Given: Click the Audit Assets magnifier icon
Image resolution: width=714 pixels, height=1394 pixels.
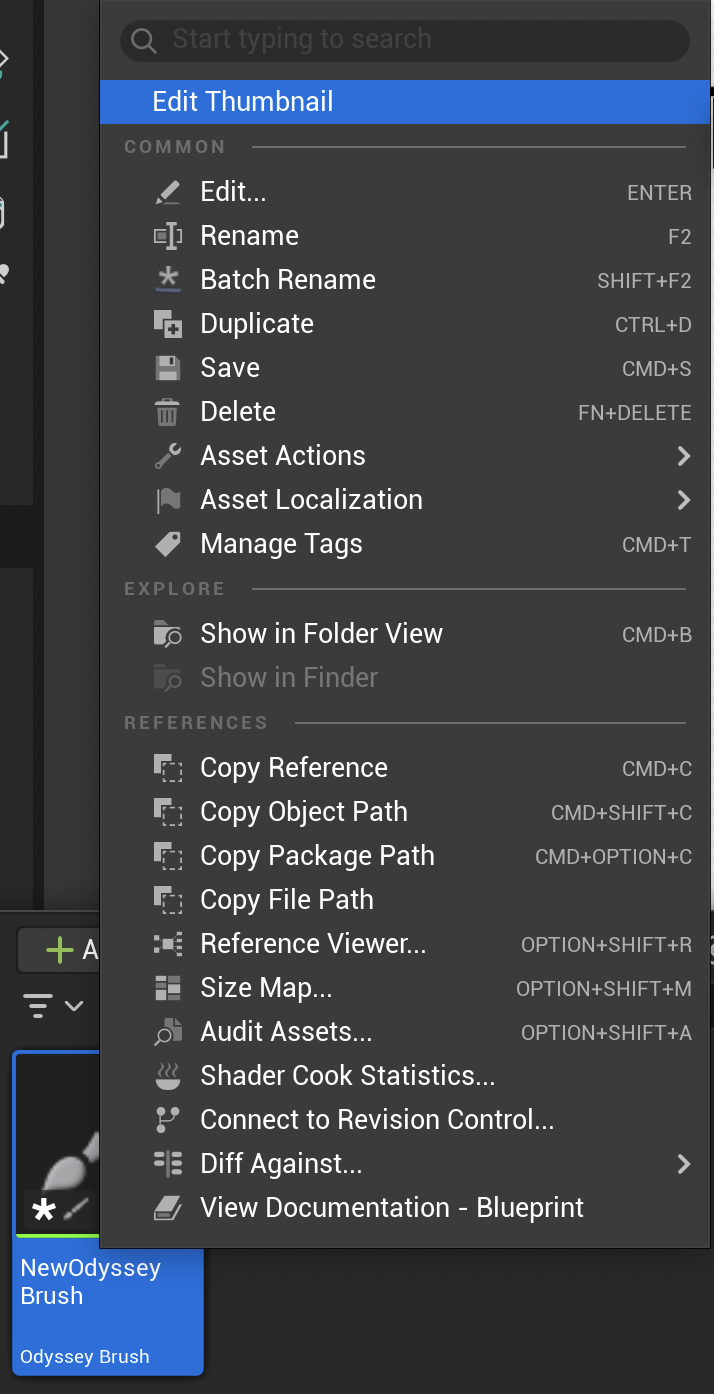Looking at the screenshot, I should click(168, 1032).
